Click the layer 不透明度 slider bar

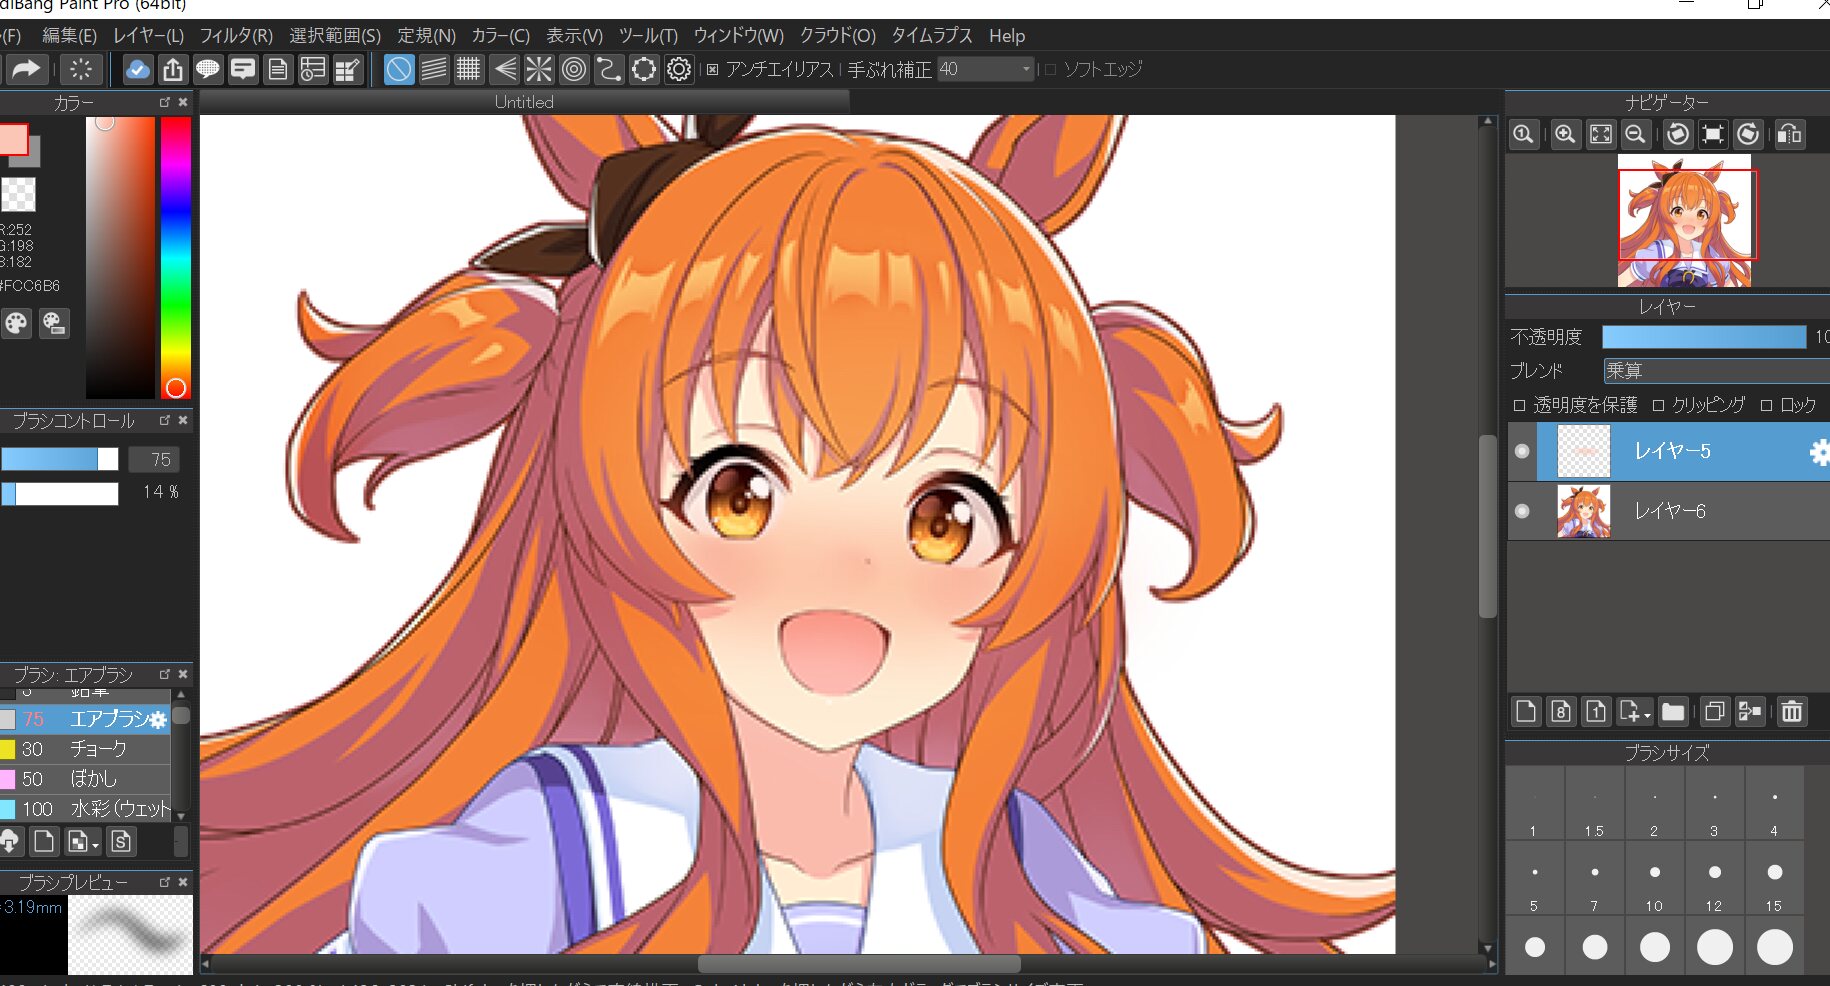click(x=1703, y=337)
